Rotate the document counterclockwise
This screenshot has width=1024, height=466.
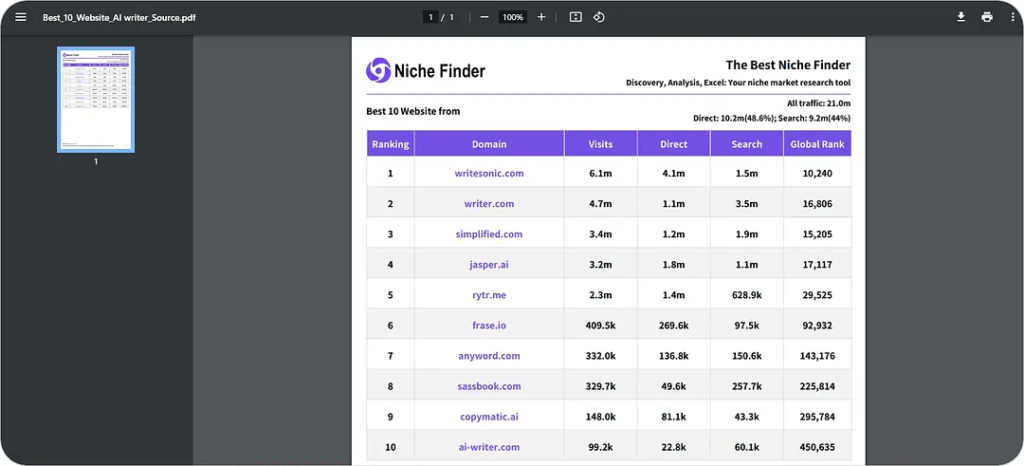599,17
